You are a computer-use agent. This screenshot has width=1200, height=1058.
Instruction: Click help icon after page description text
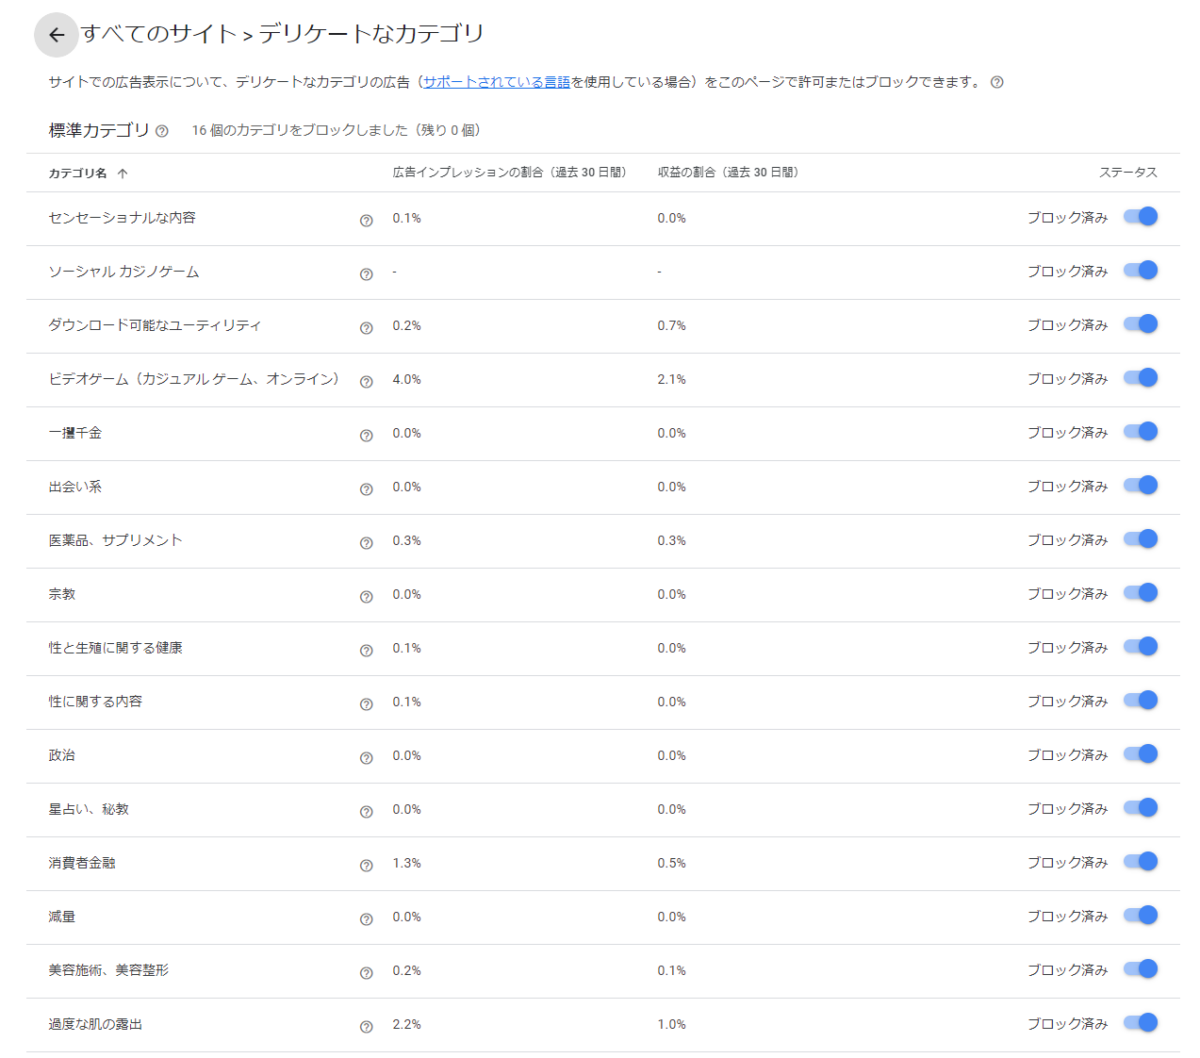point(996,83)
